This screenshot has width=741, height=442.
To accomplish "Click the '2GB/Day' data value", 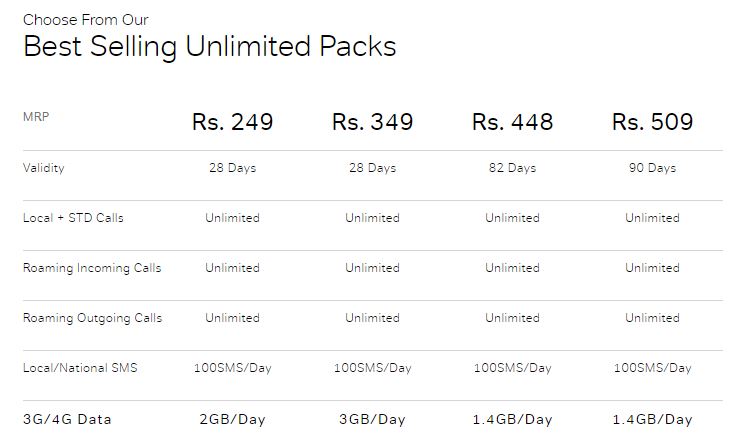I will pyautogui.click(x=233, y=419).
